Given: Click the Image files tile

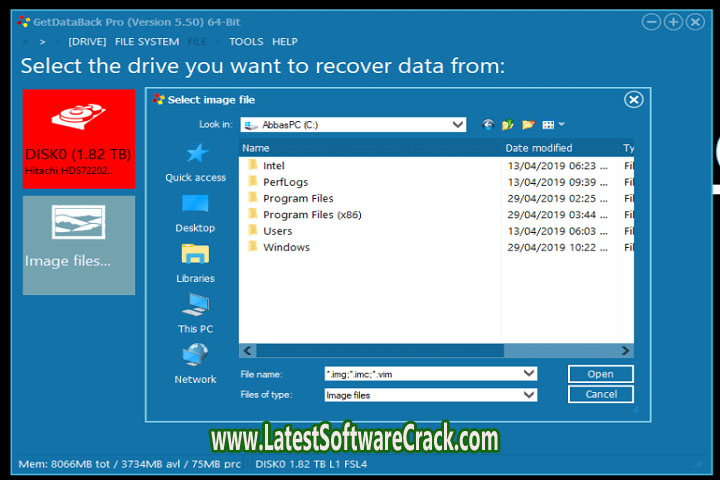Looking at the screenshot, I should click(79, 245).
